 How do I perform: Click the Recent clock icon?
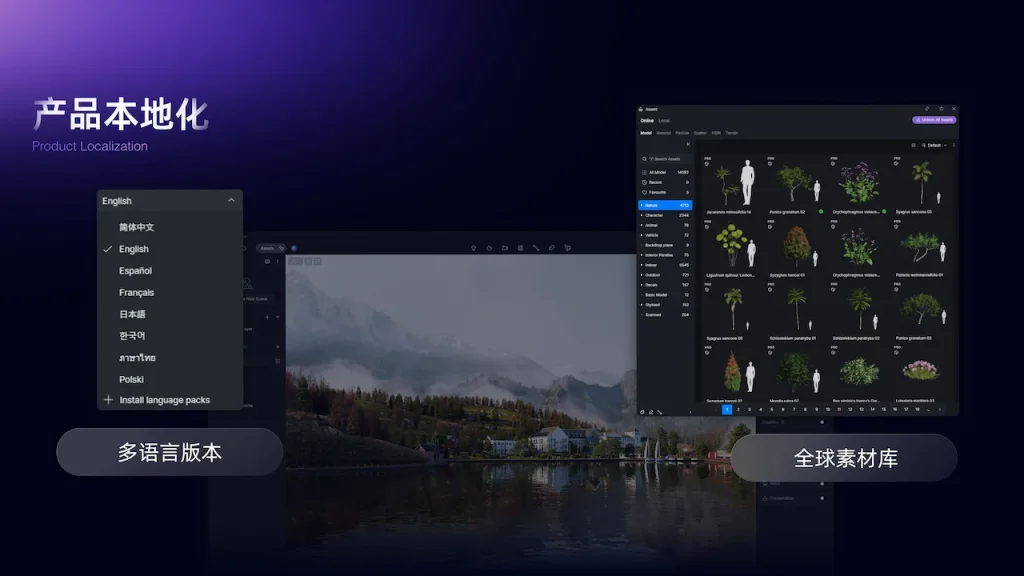pos(643,182)
